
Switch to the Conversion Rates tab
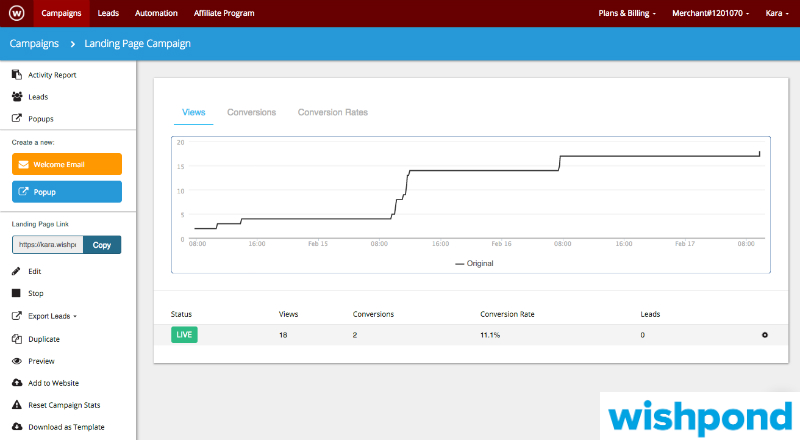(x=332, y=112)
